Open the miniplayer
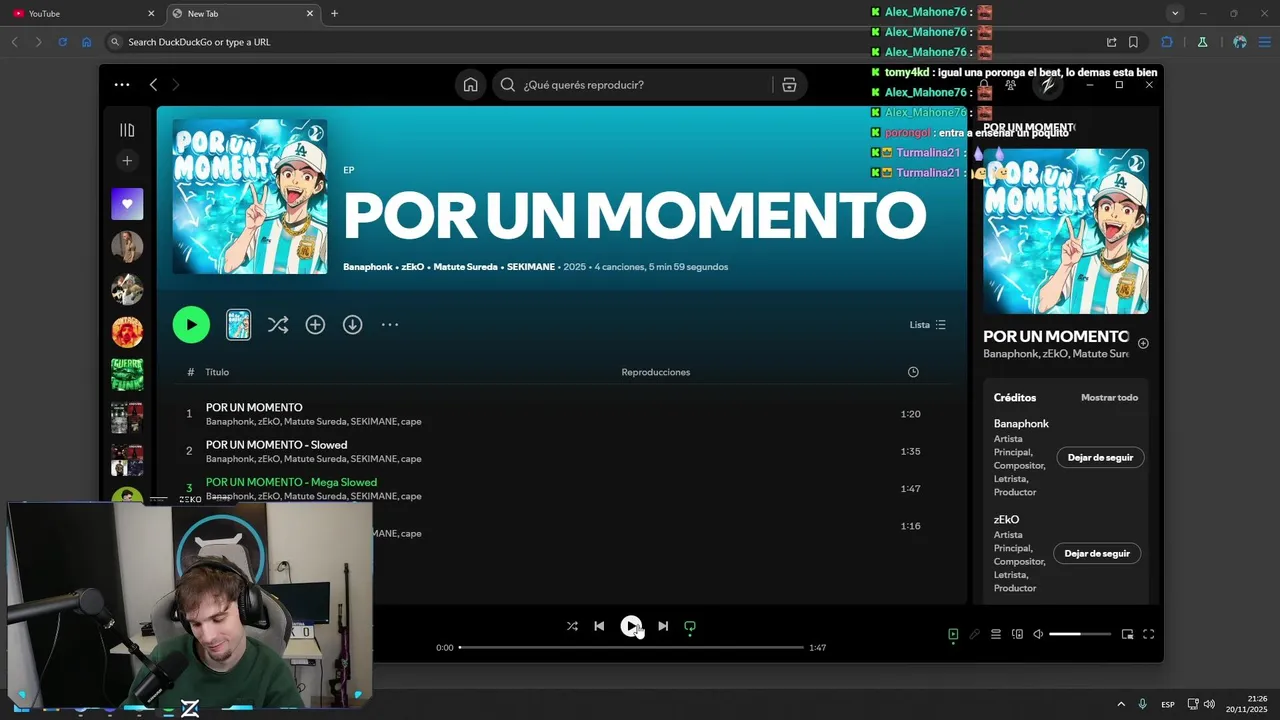Viewport: 1280px width, 720px height. pos(1127,634)
